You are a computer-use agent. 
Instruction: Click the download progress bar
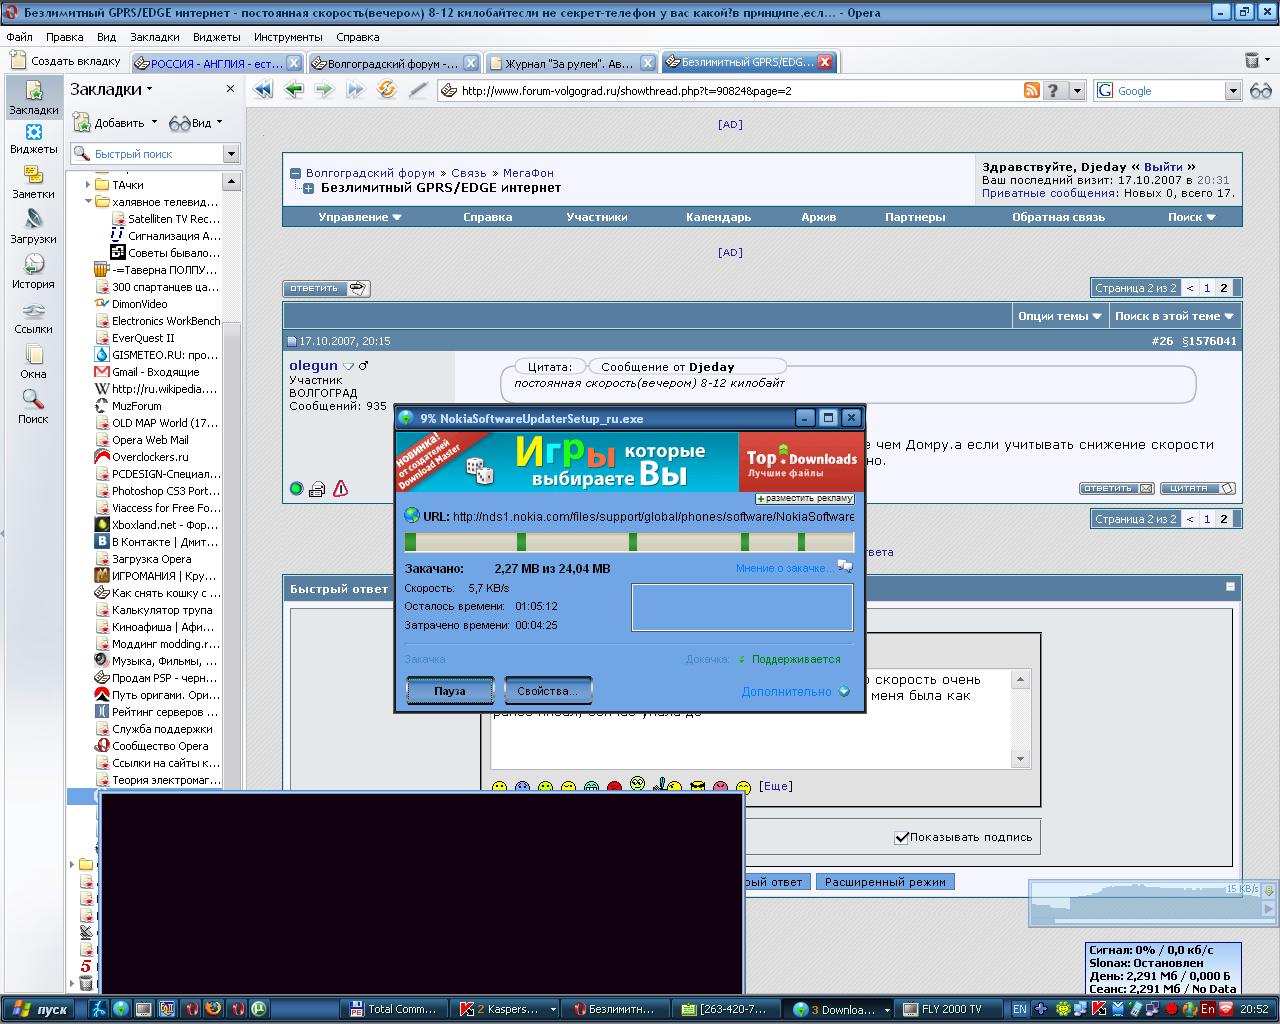coord(629,542)
